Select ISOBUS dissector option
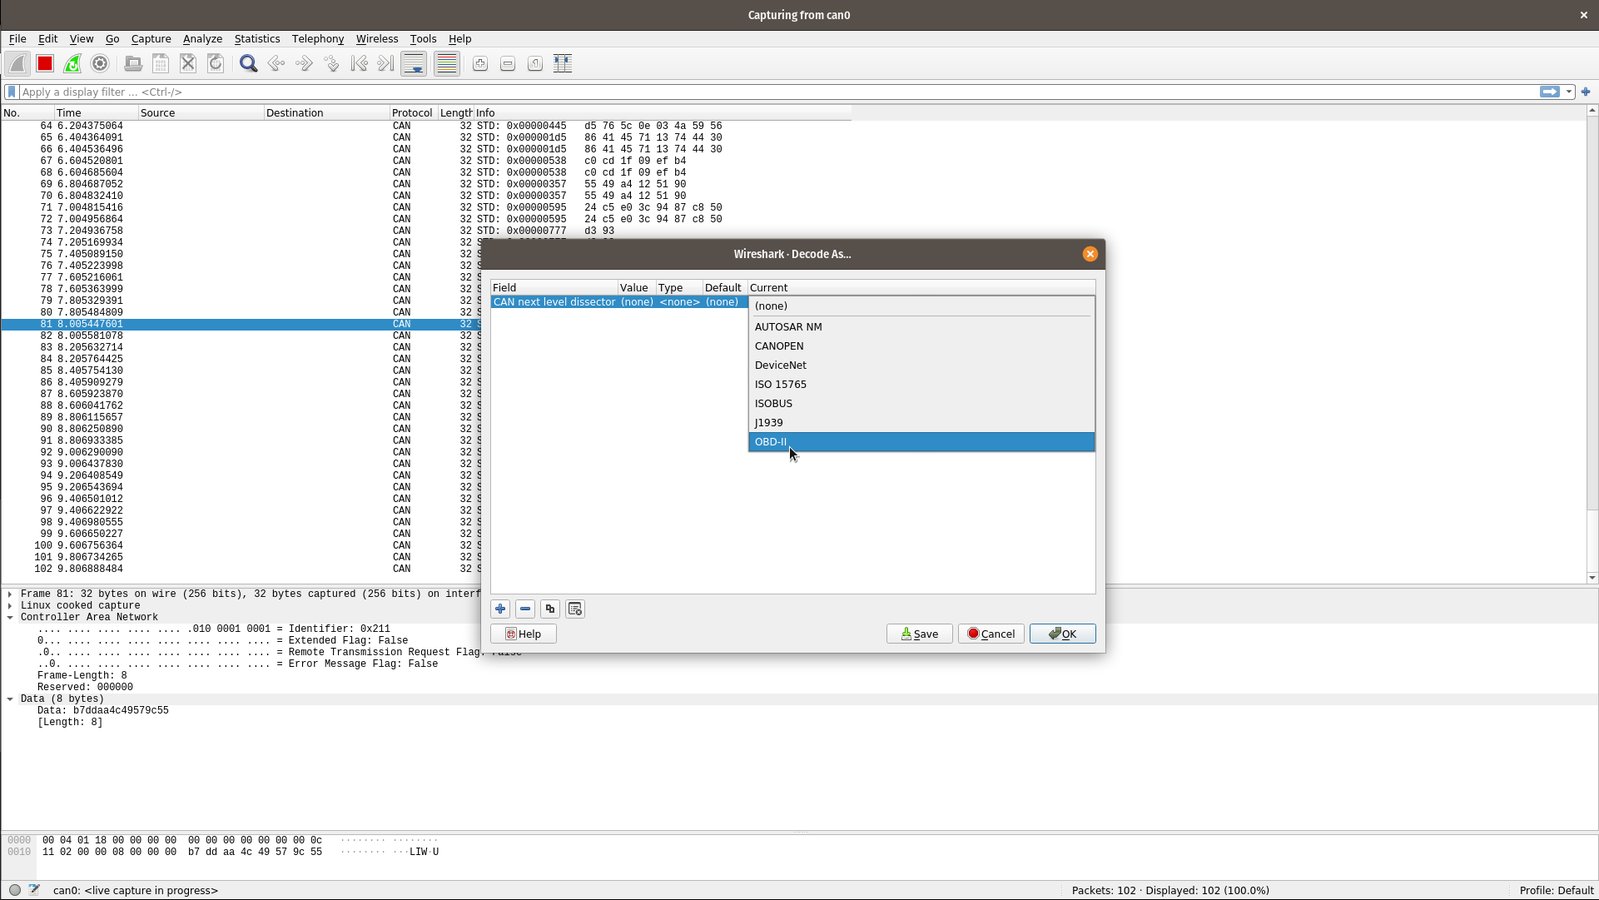1599x900 pixels. 921,404
